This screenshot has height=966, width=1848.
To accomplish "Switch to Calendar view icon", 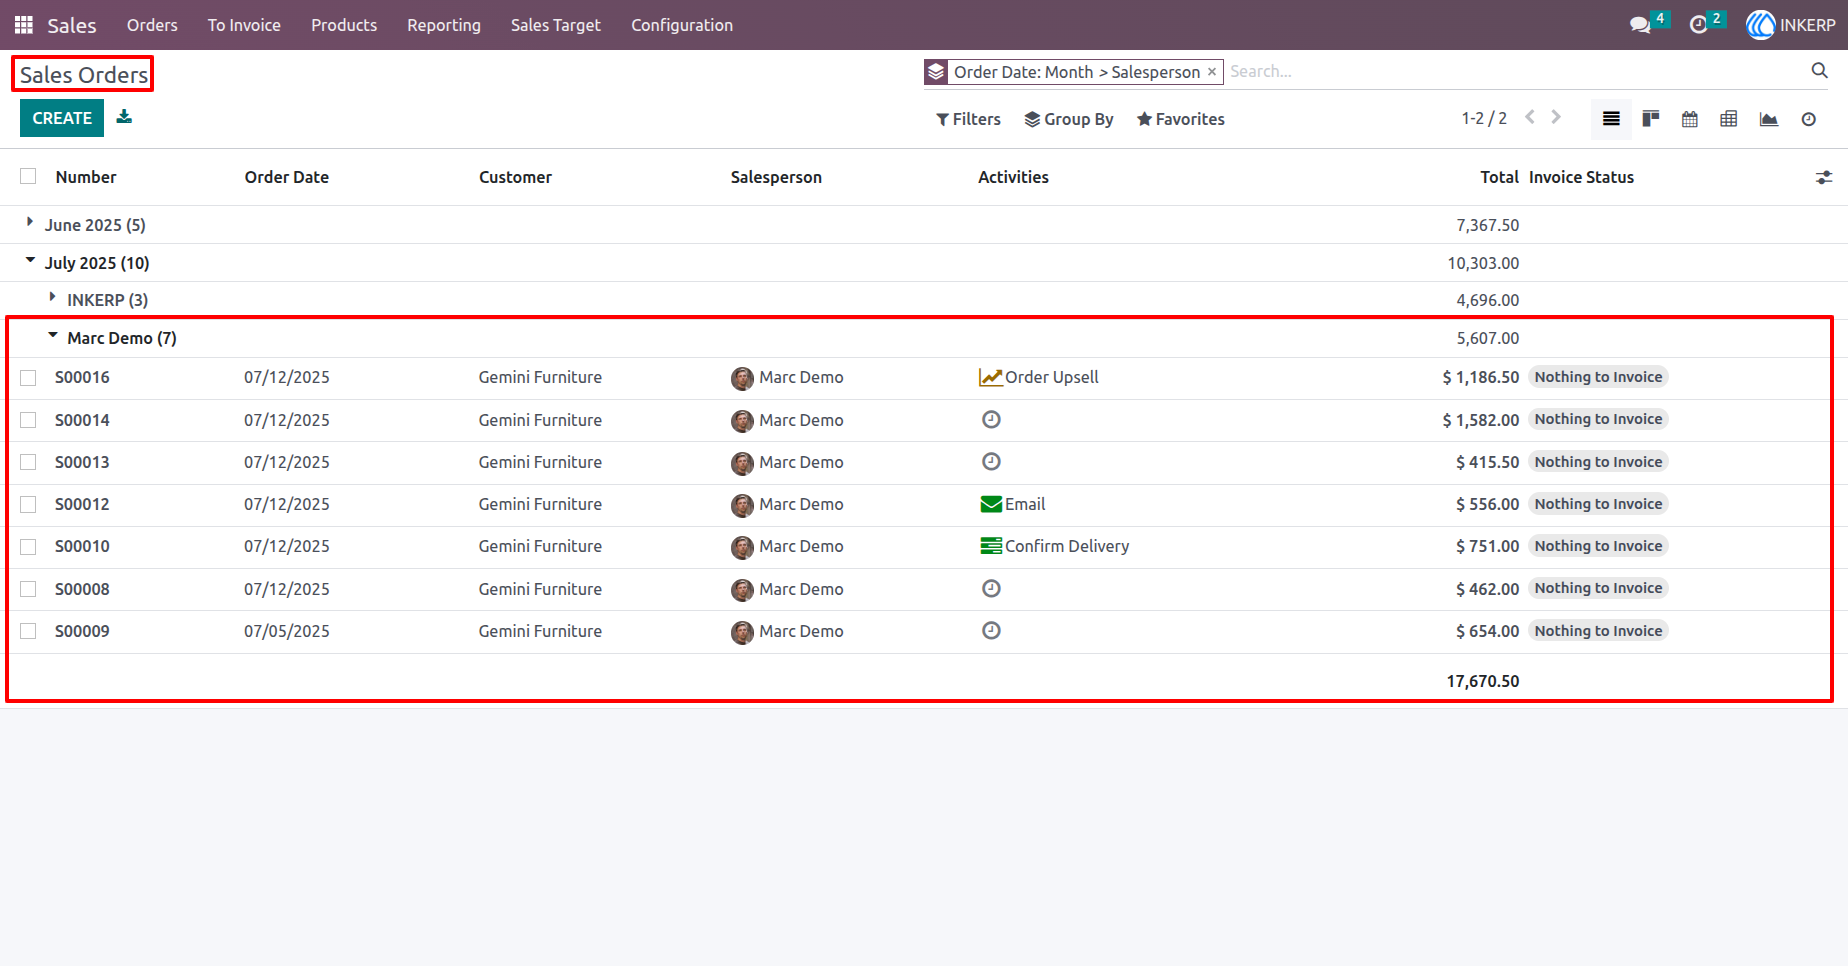I will [1690, 119].
